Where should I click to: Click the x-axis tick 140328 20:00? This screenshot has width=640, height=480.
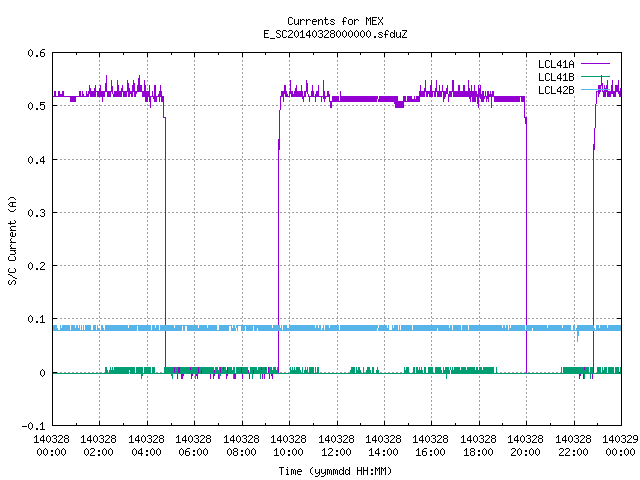[x=526, y=445]
